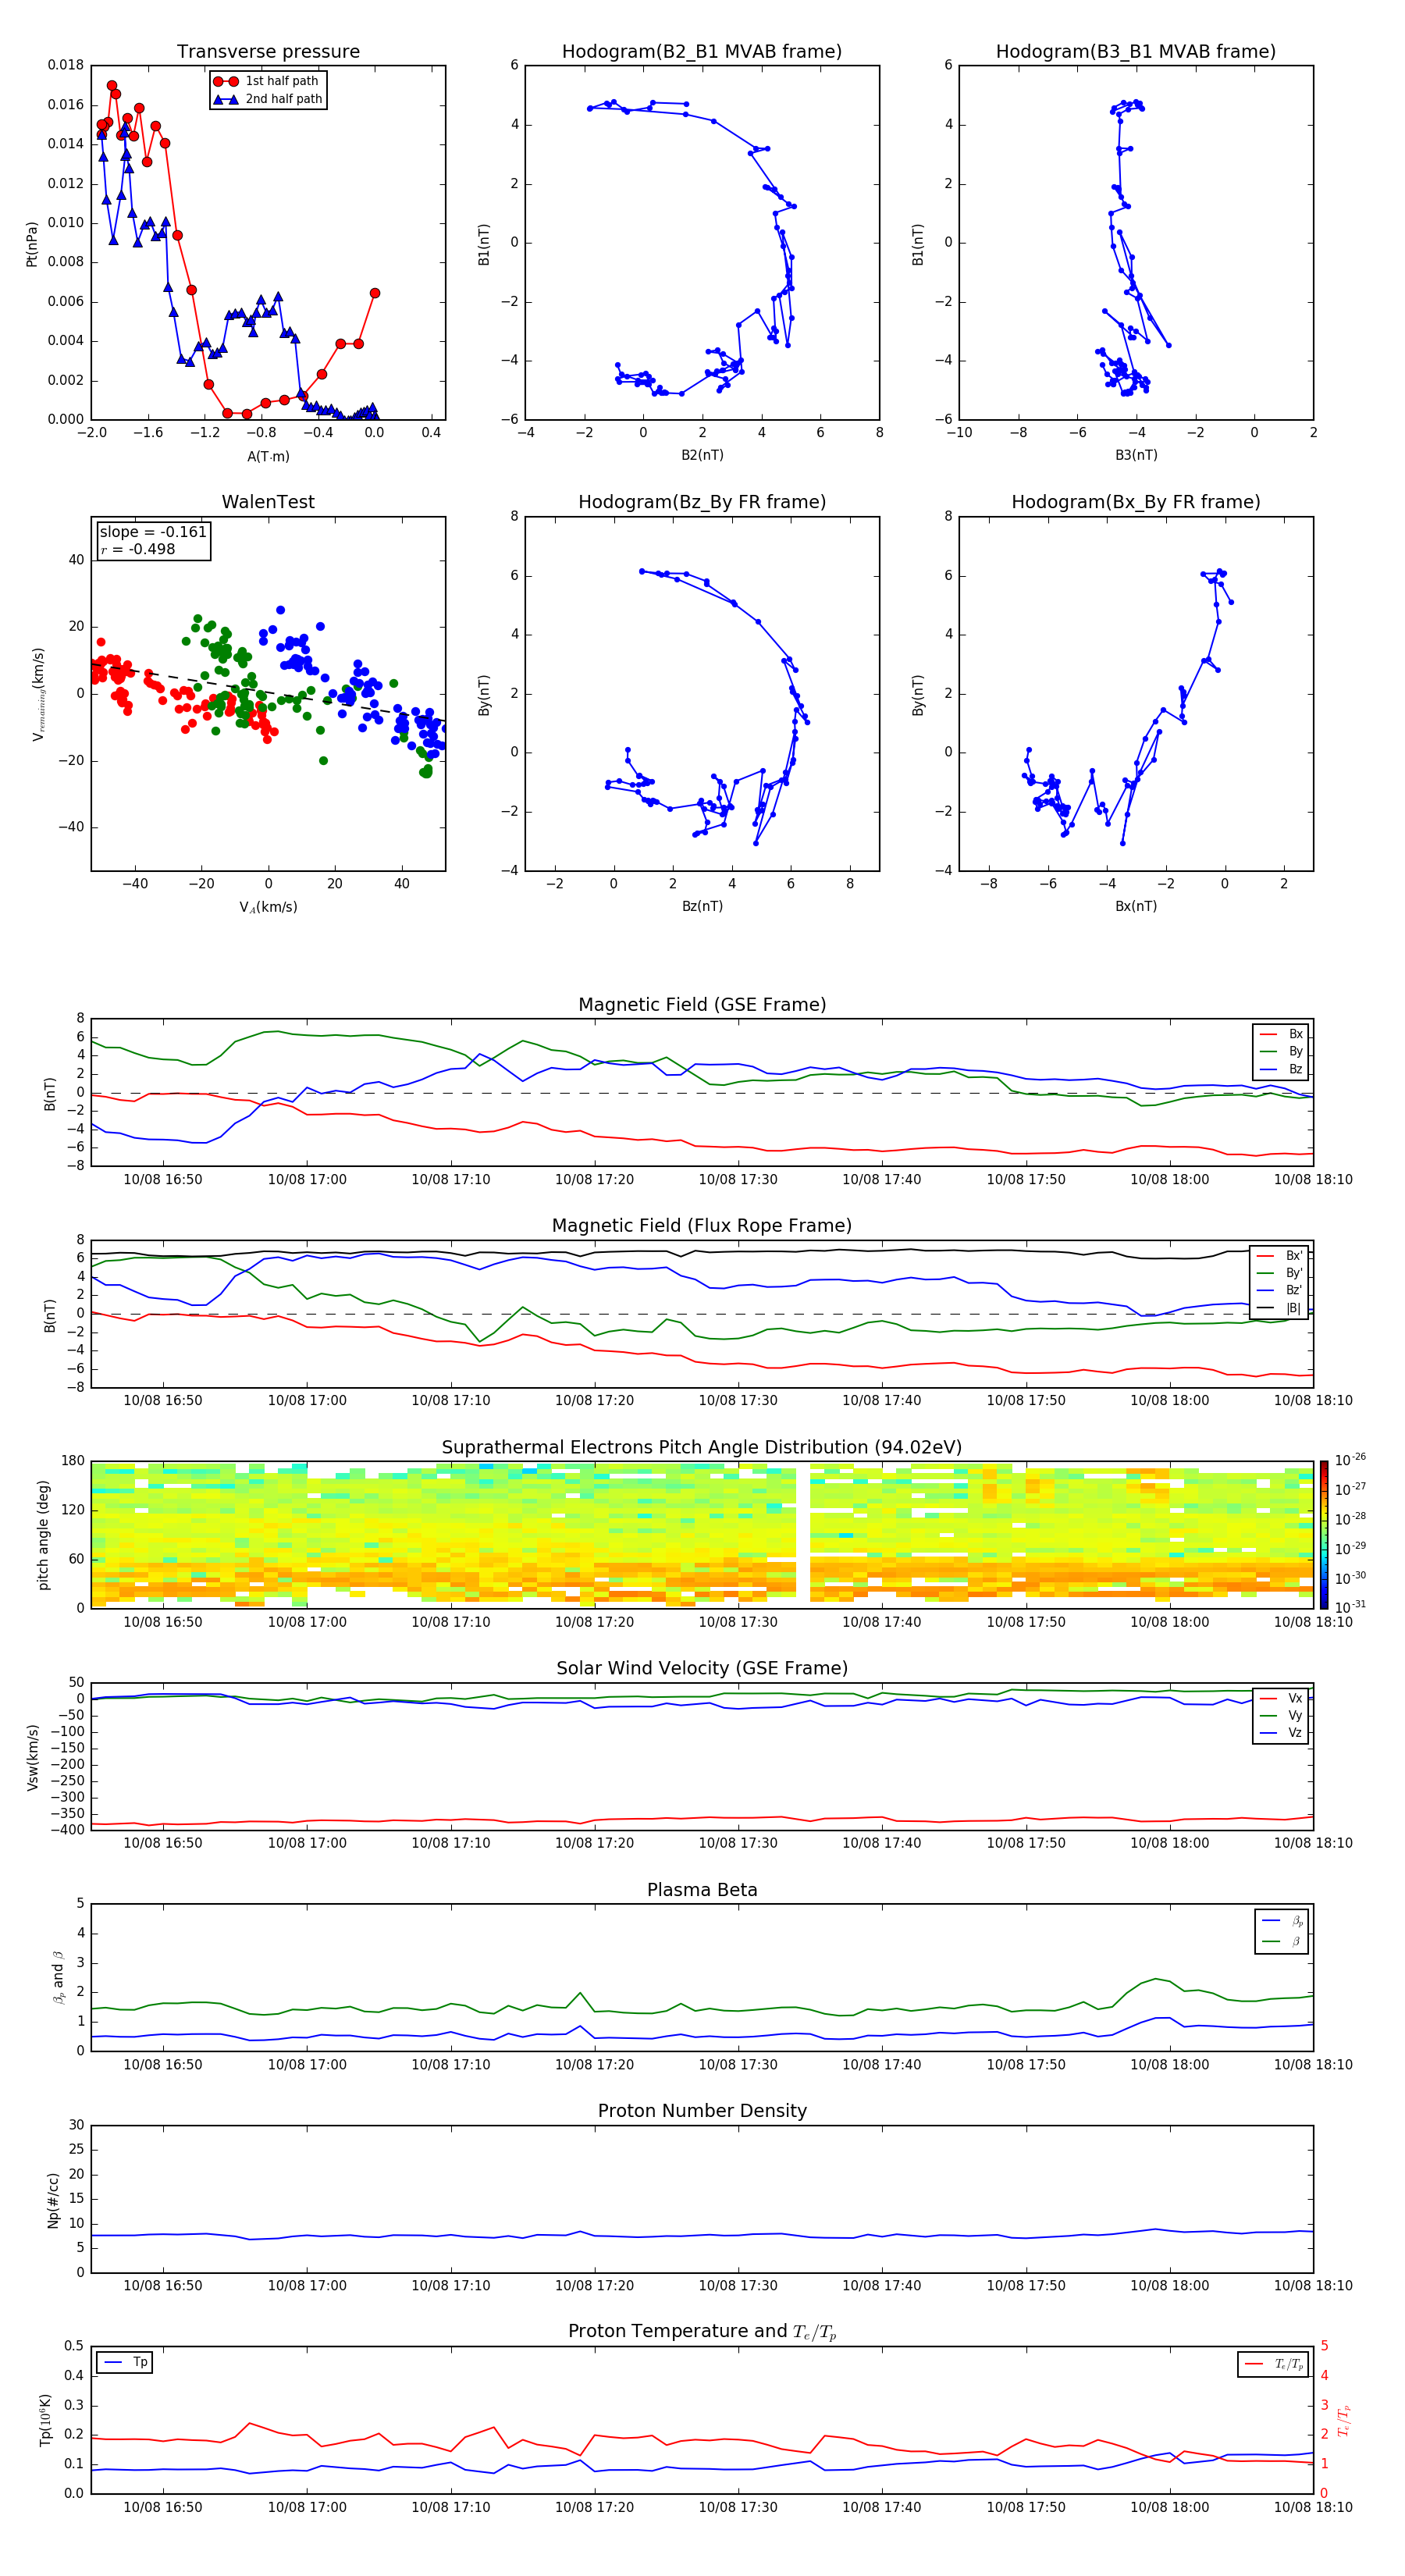
Task: Click the 'Hodogram(Bz_By FR frame)' title
Action: [x=702, y=502]
